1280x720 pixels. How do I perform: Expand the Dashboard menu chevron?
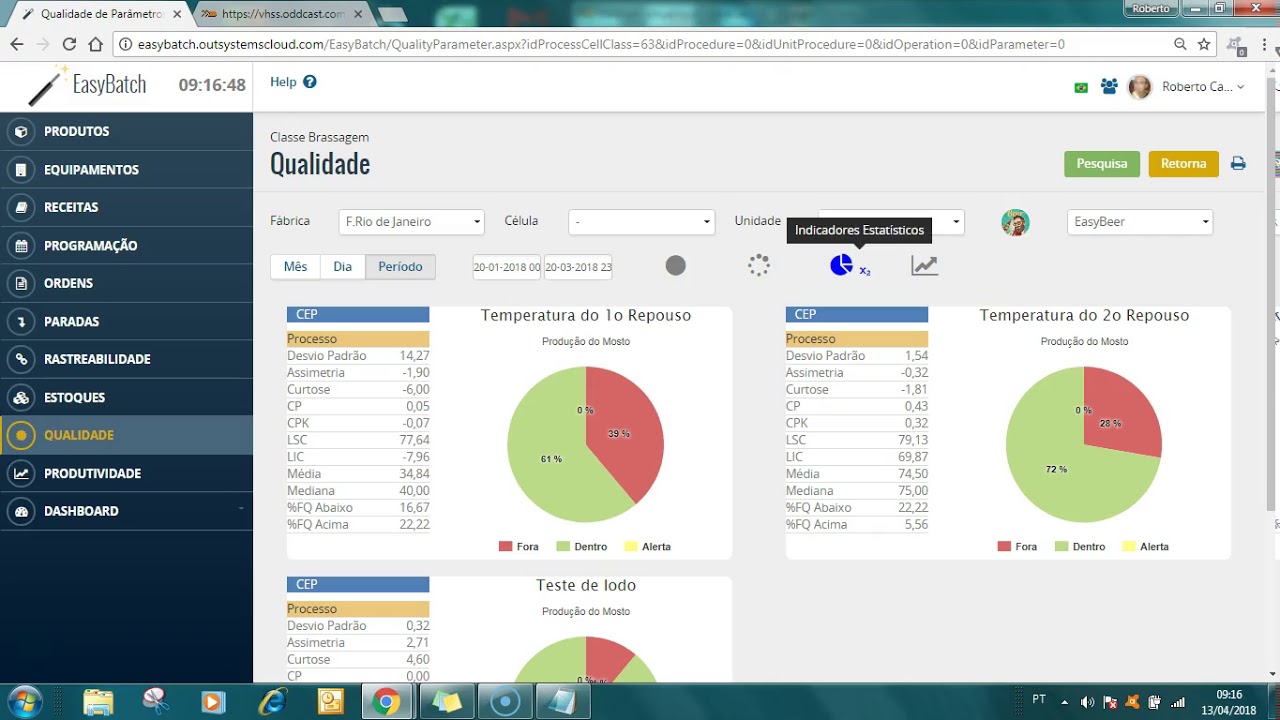(x=240, y=509)
